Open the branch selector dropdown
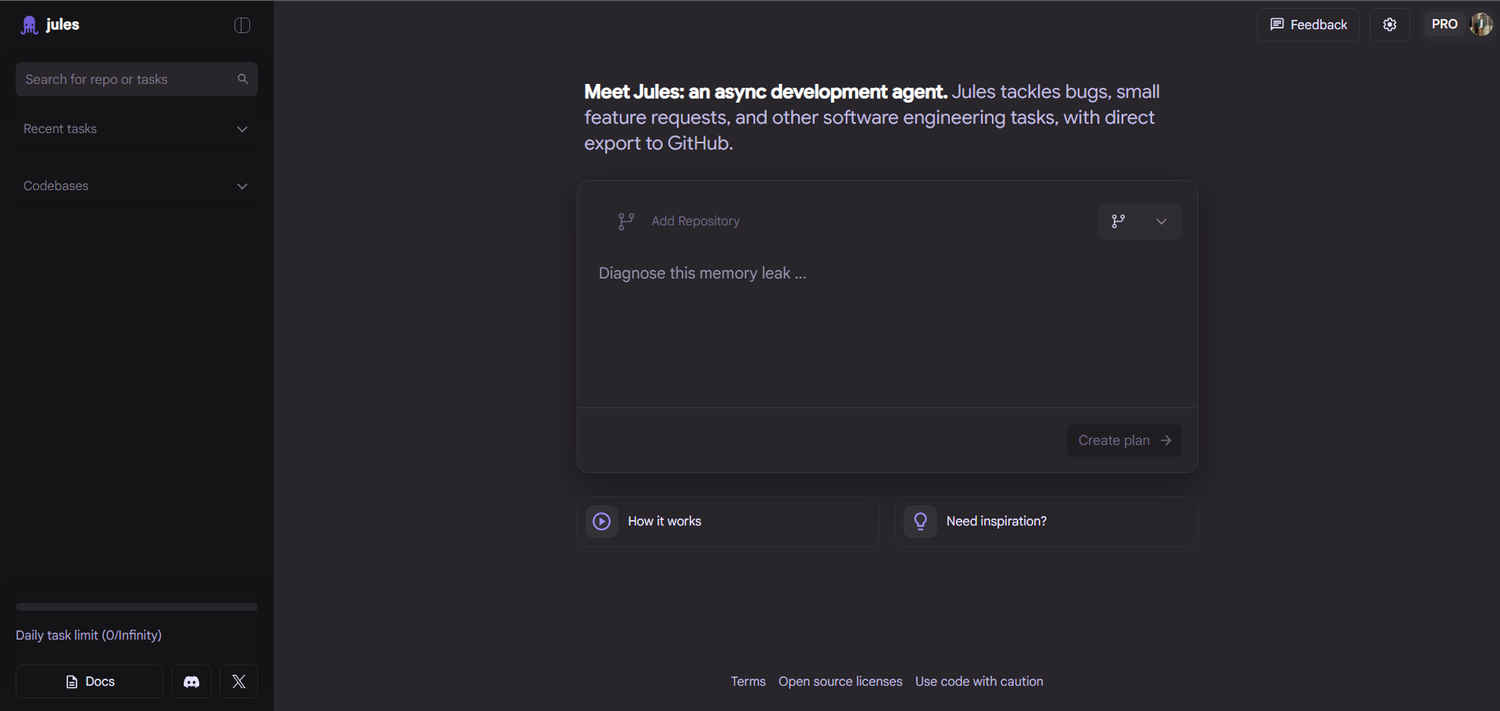 [1139, 221]
